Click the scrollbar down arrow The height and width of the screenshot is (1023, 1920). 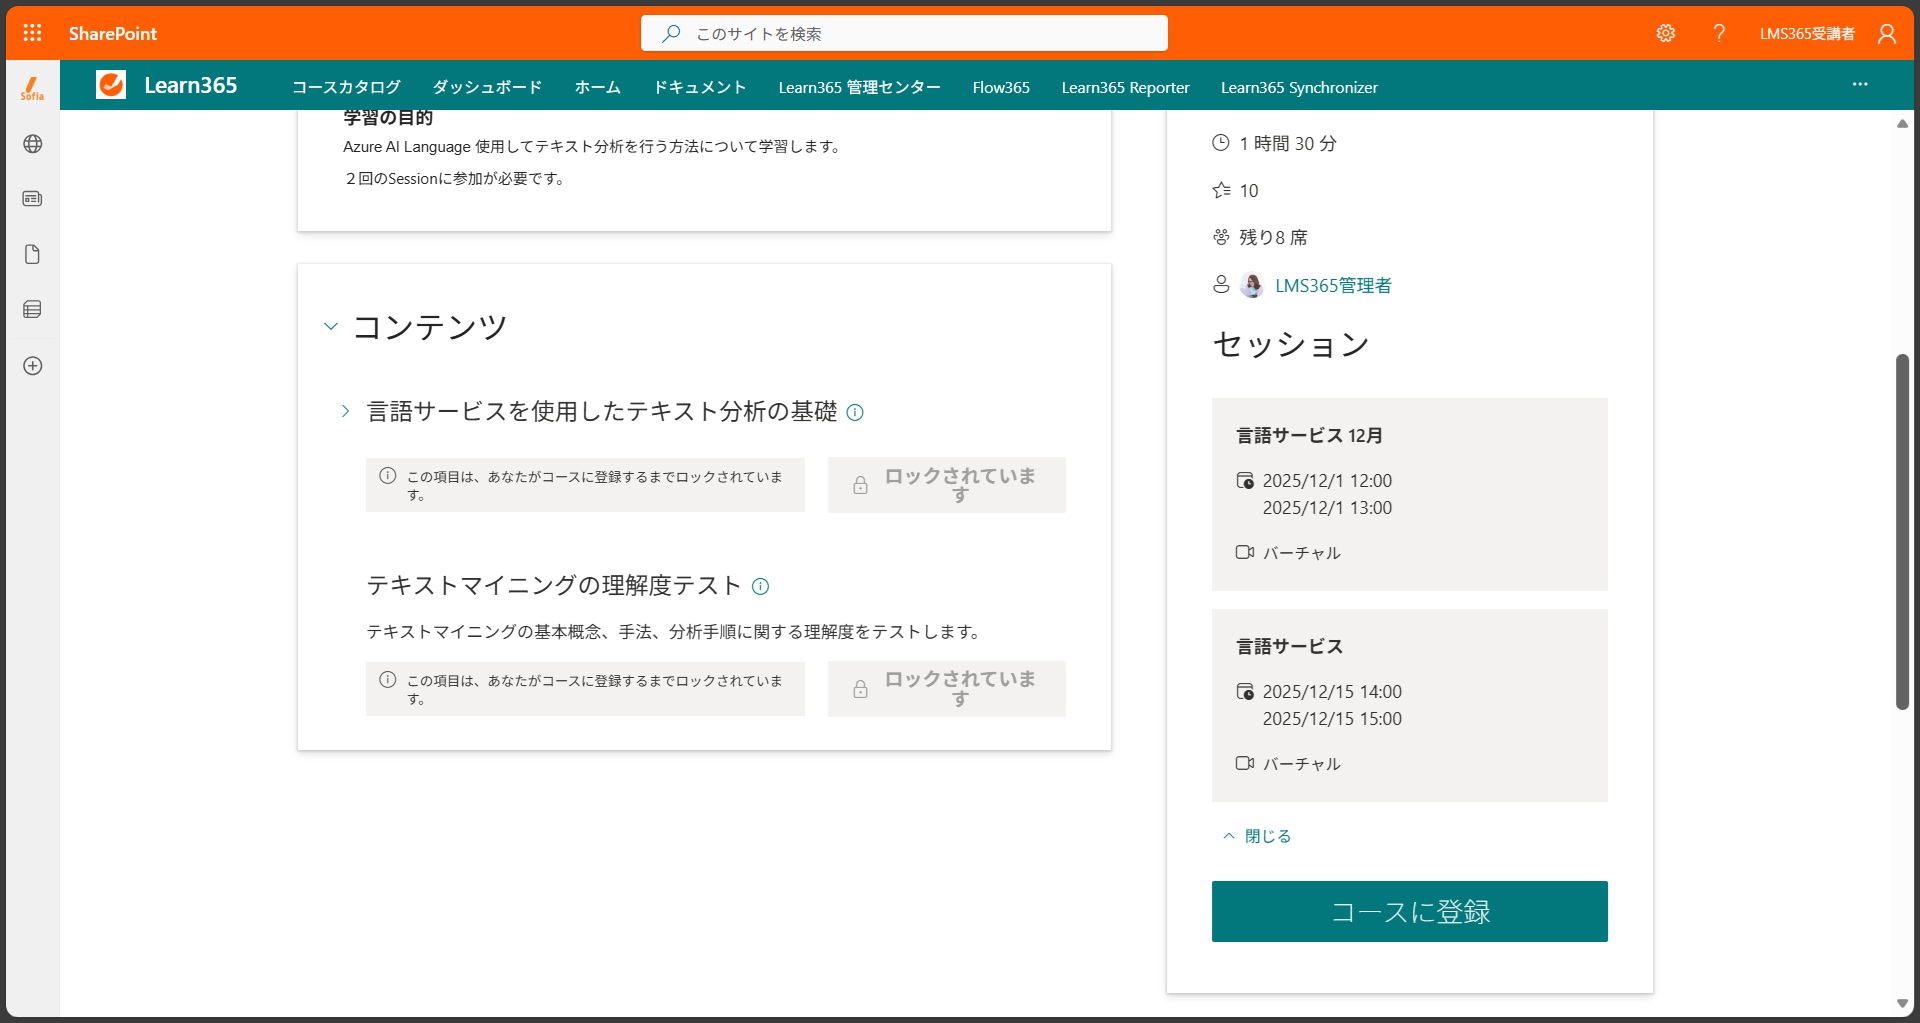tap(1902, 1003)
